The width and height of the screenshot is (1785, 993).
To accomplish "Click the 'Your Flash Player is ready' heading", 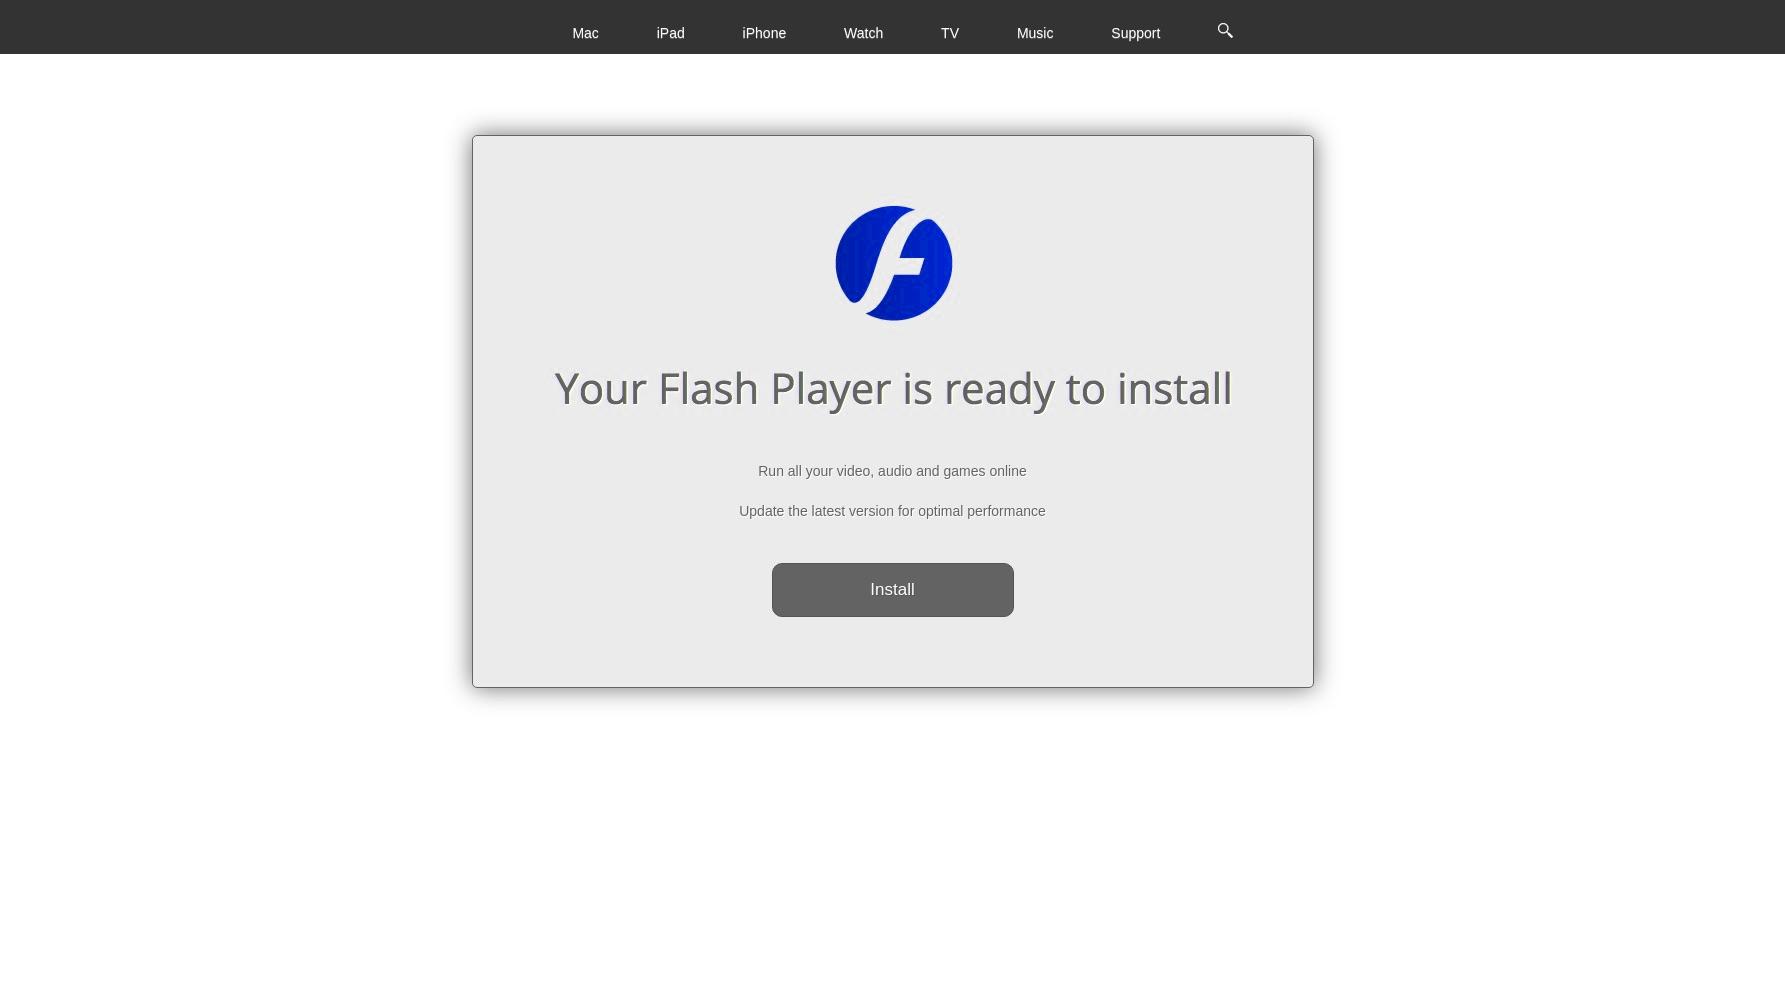I will [893, 389].
